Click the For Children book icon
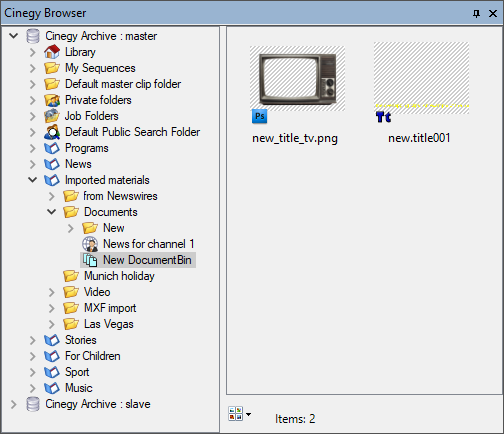Image resolution: width=504 pixels, height=434 pixels. point(52,356)
